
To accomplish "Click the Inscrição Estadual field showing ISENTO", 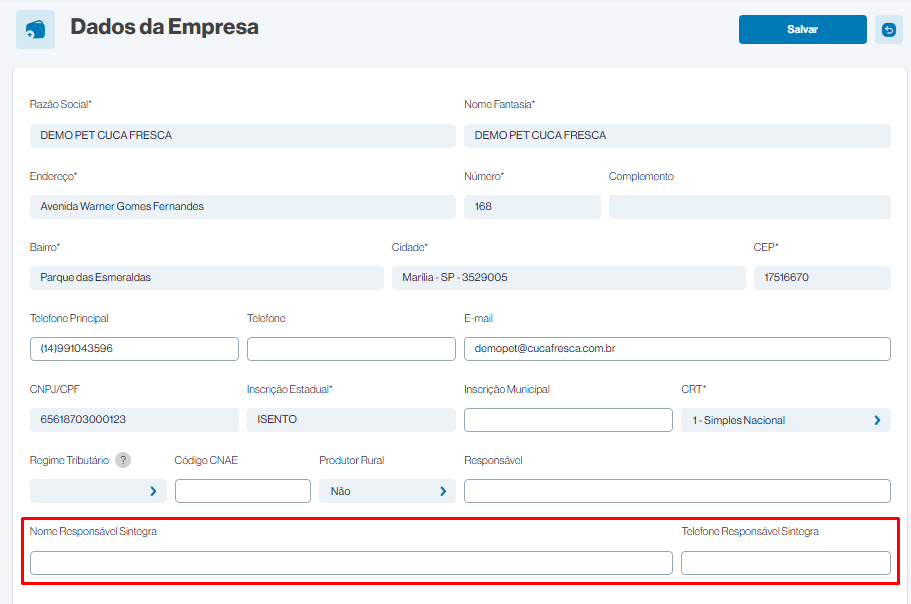I will pos(351,420).
